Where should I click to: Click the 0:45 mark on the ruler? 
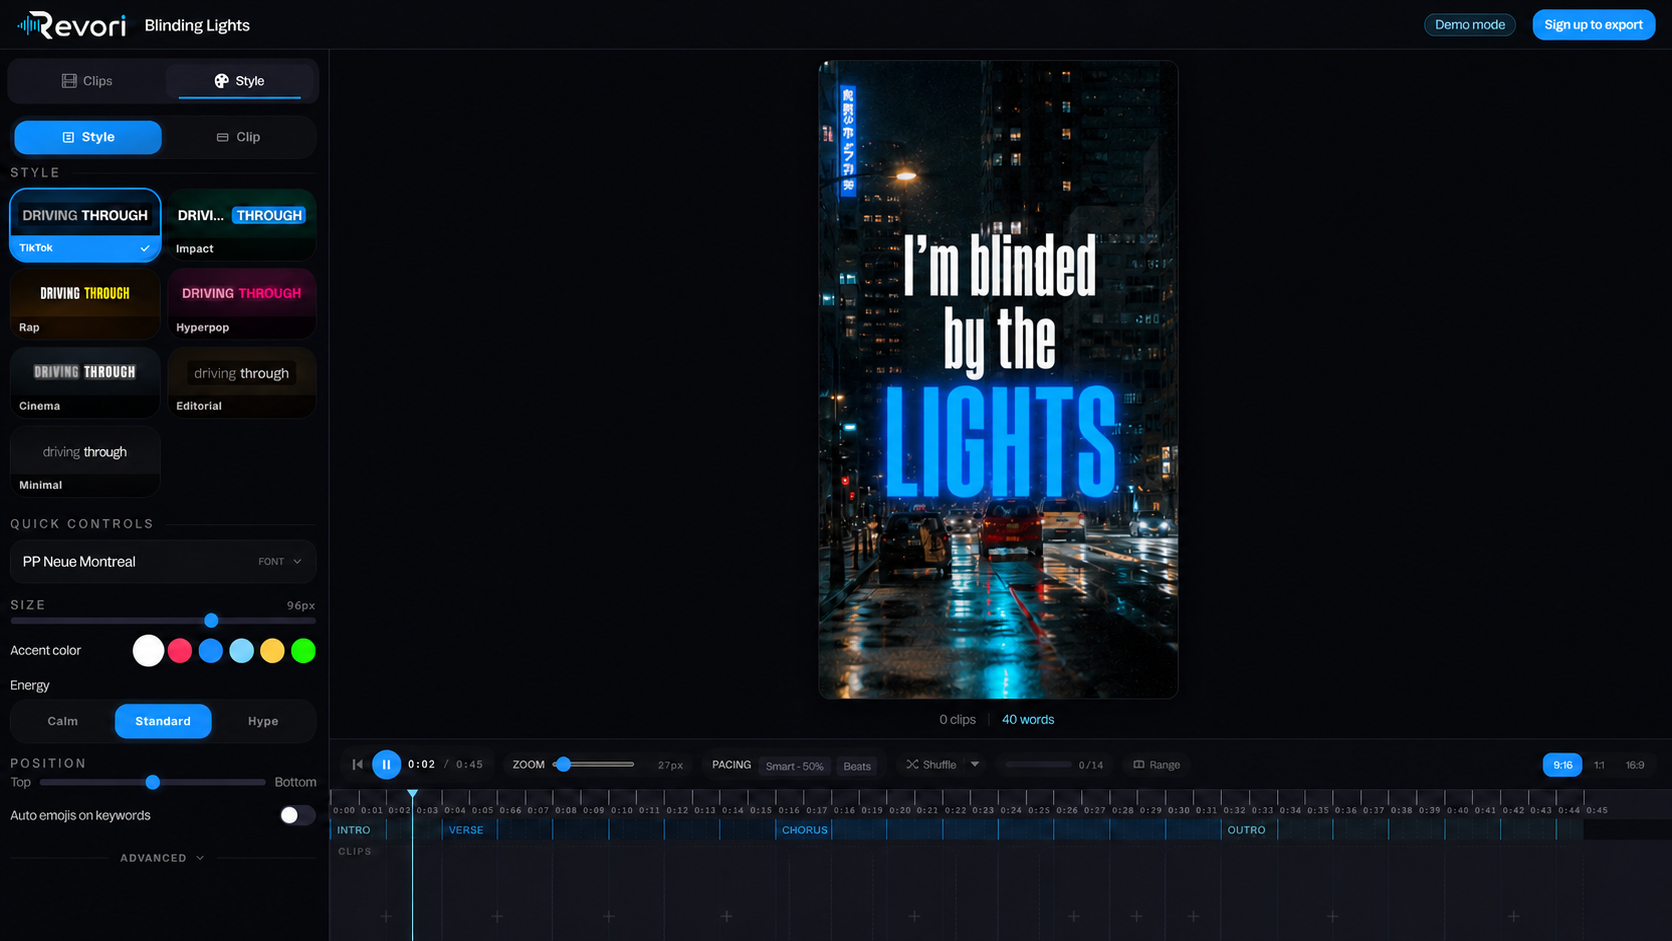click(1597, 810)
